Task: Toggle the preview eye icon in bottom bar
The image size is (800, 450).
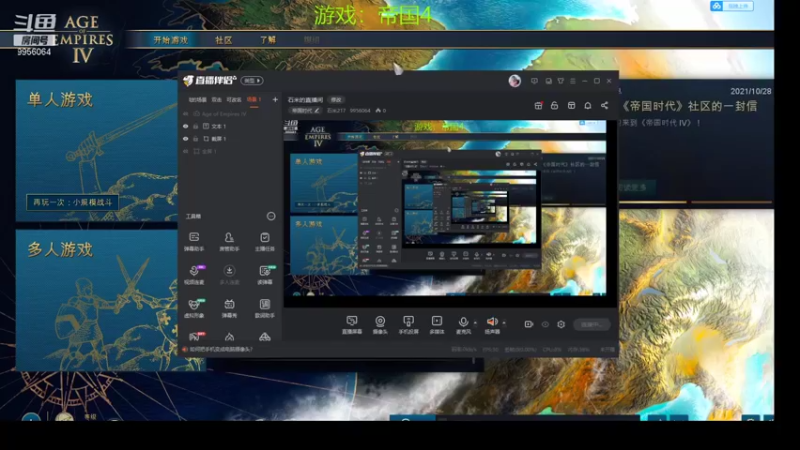Action: coord(545,324)
